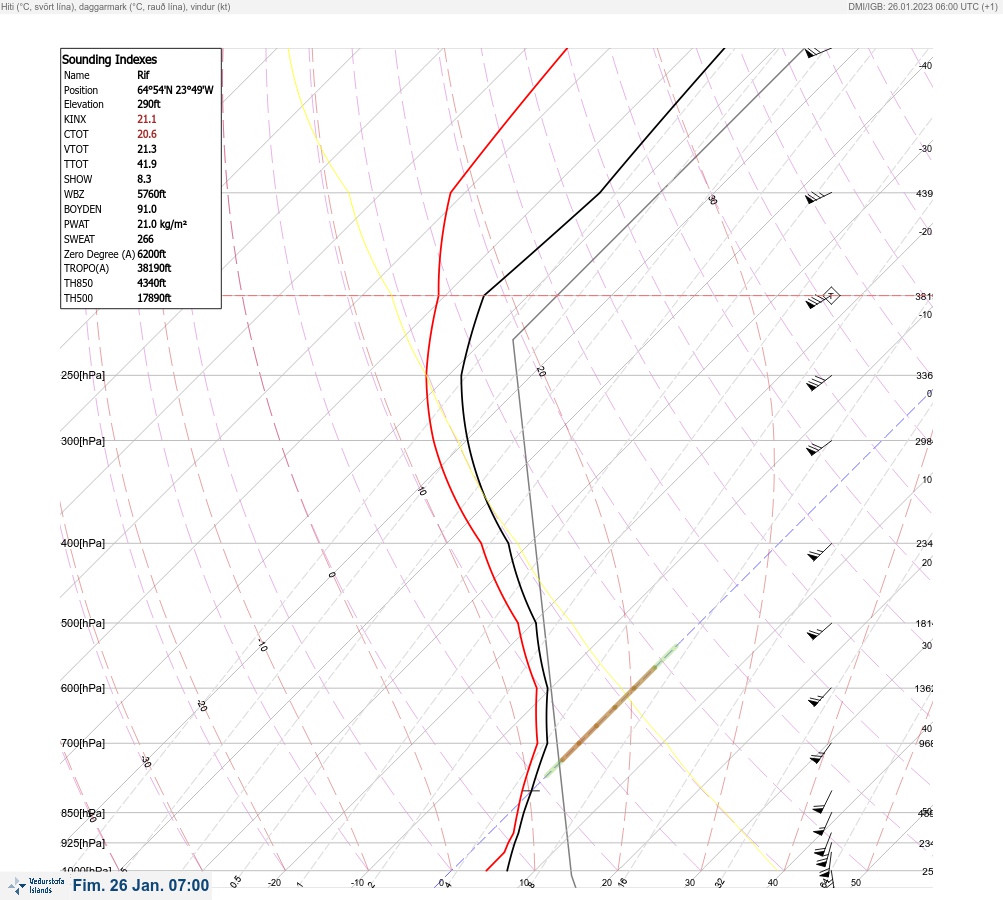Viewport: 1003px width, 900px height.
Task: Click the TTOT value 41.9
Action: point(146,164)
